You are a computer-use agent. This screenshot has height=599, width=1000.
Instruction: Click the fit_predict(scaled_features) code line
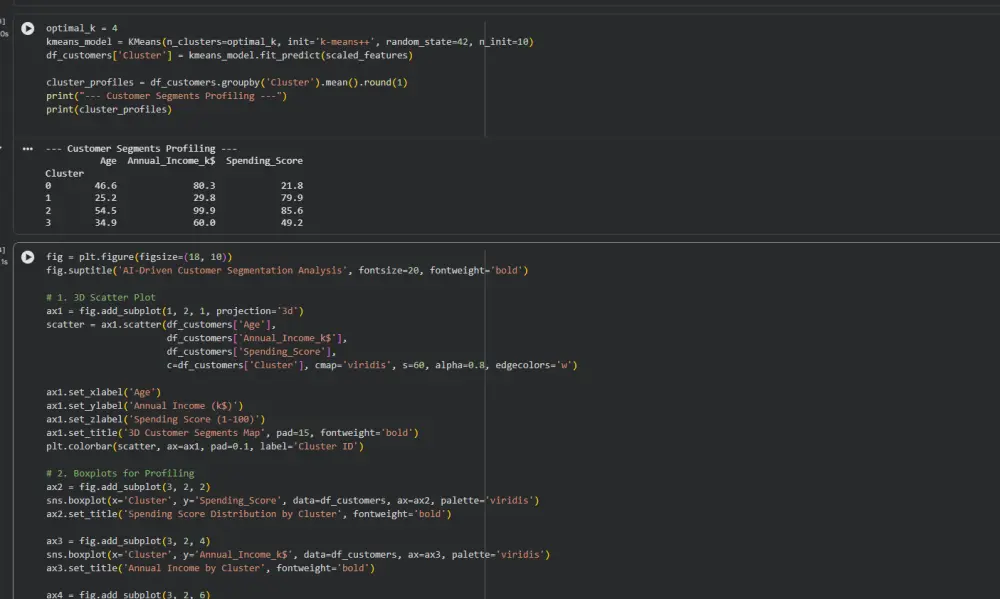(x=229, y=55)
